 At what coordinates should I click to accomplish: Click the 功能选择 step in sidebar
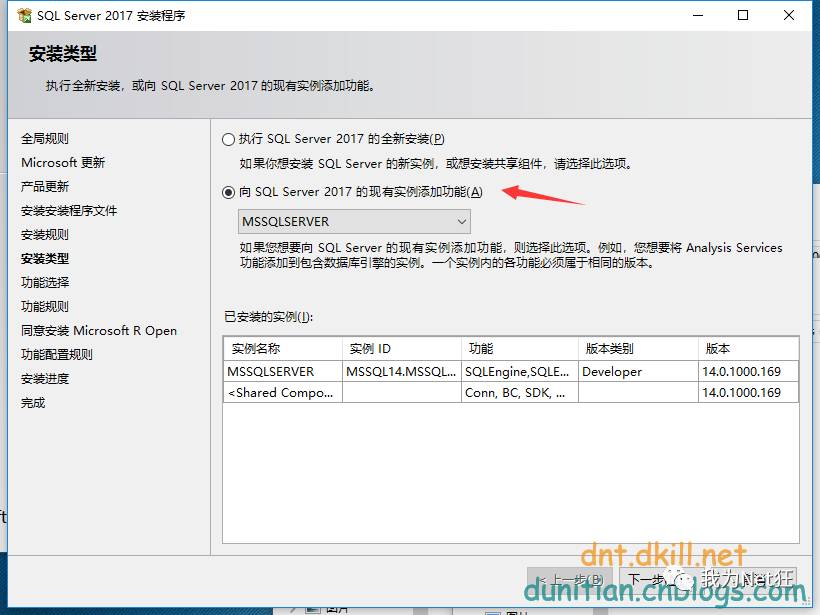coord(44,283)
